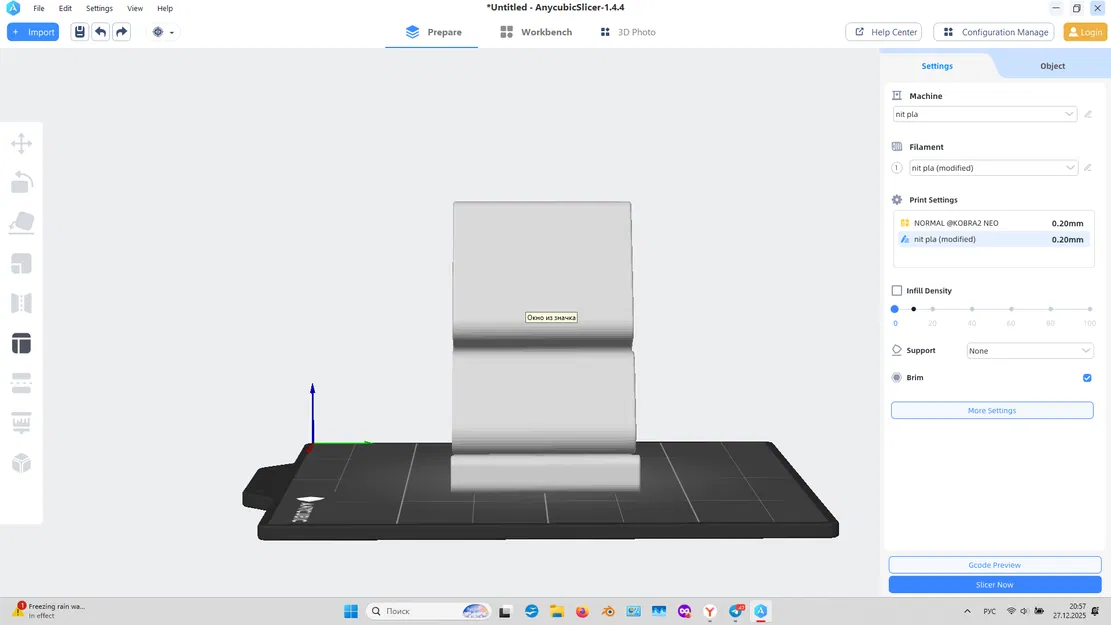
Task: Open Blender from the taskbar
Action: click(x=608, y=611)
